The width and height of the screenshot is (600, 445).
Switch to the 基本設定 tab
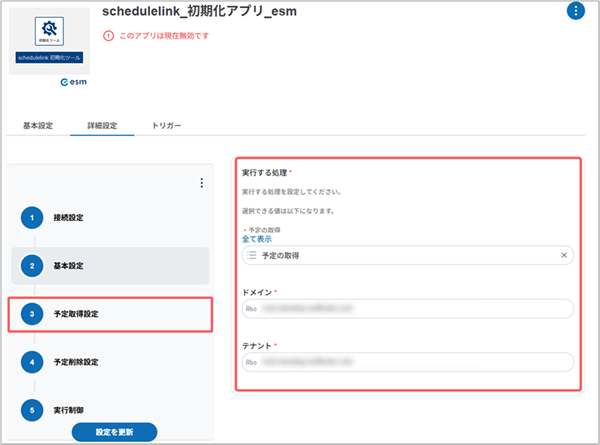point(38,126)
